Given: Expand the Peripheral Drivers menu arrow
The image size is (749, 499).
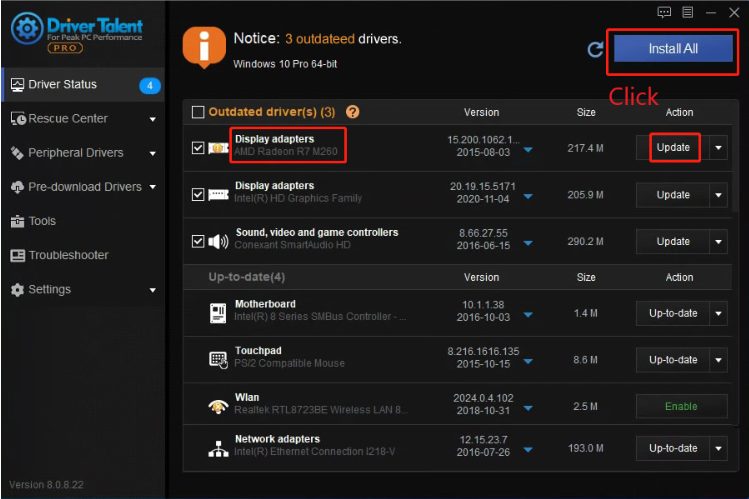Looking at the screenshot, I should tap(152, 153).
